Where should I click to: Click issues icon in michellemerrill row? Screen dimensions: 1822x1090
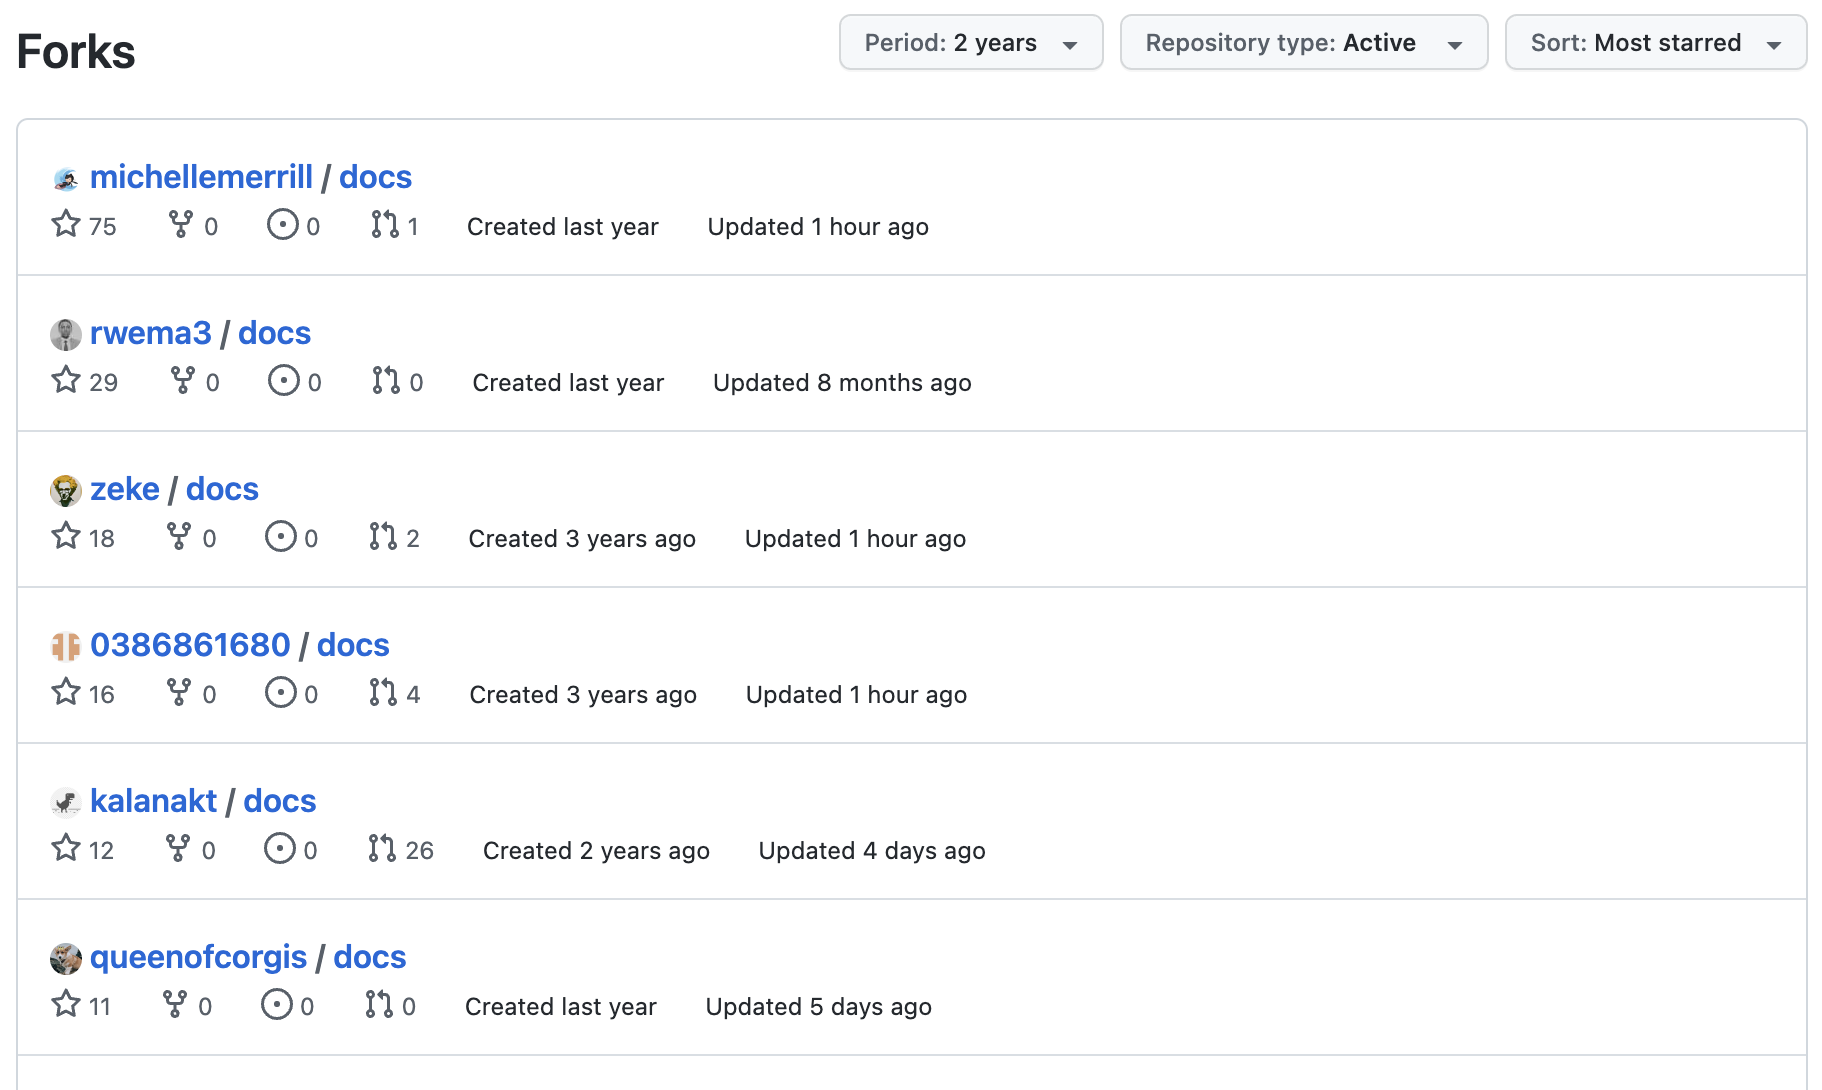pos(283,224)
